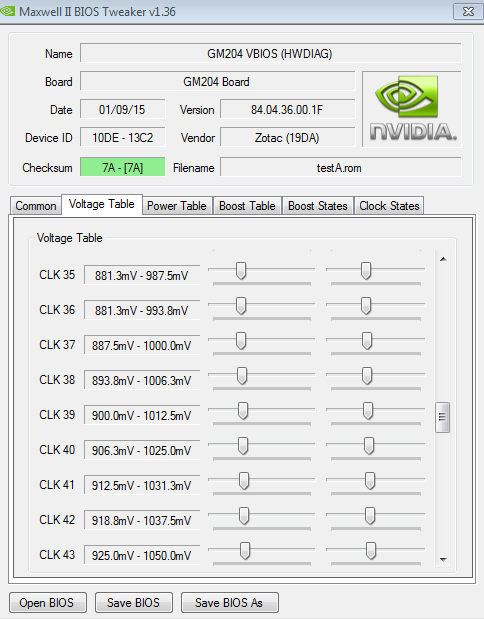Click the Open BIOS button
The width and height of the screenshot is (484, 619).
(x=47, y=603)
